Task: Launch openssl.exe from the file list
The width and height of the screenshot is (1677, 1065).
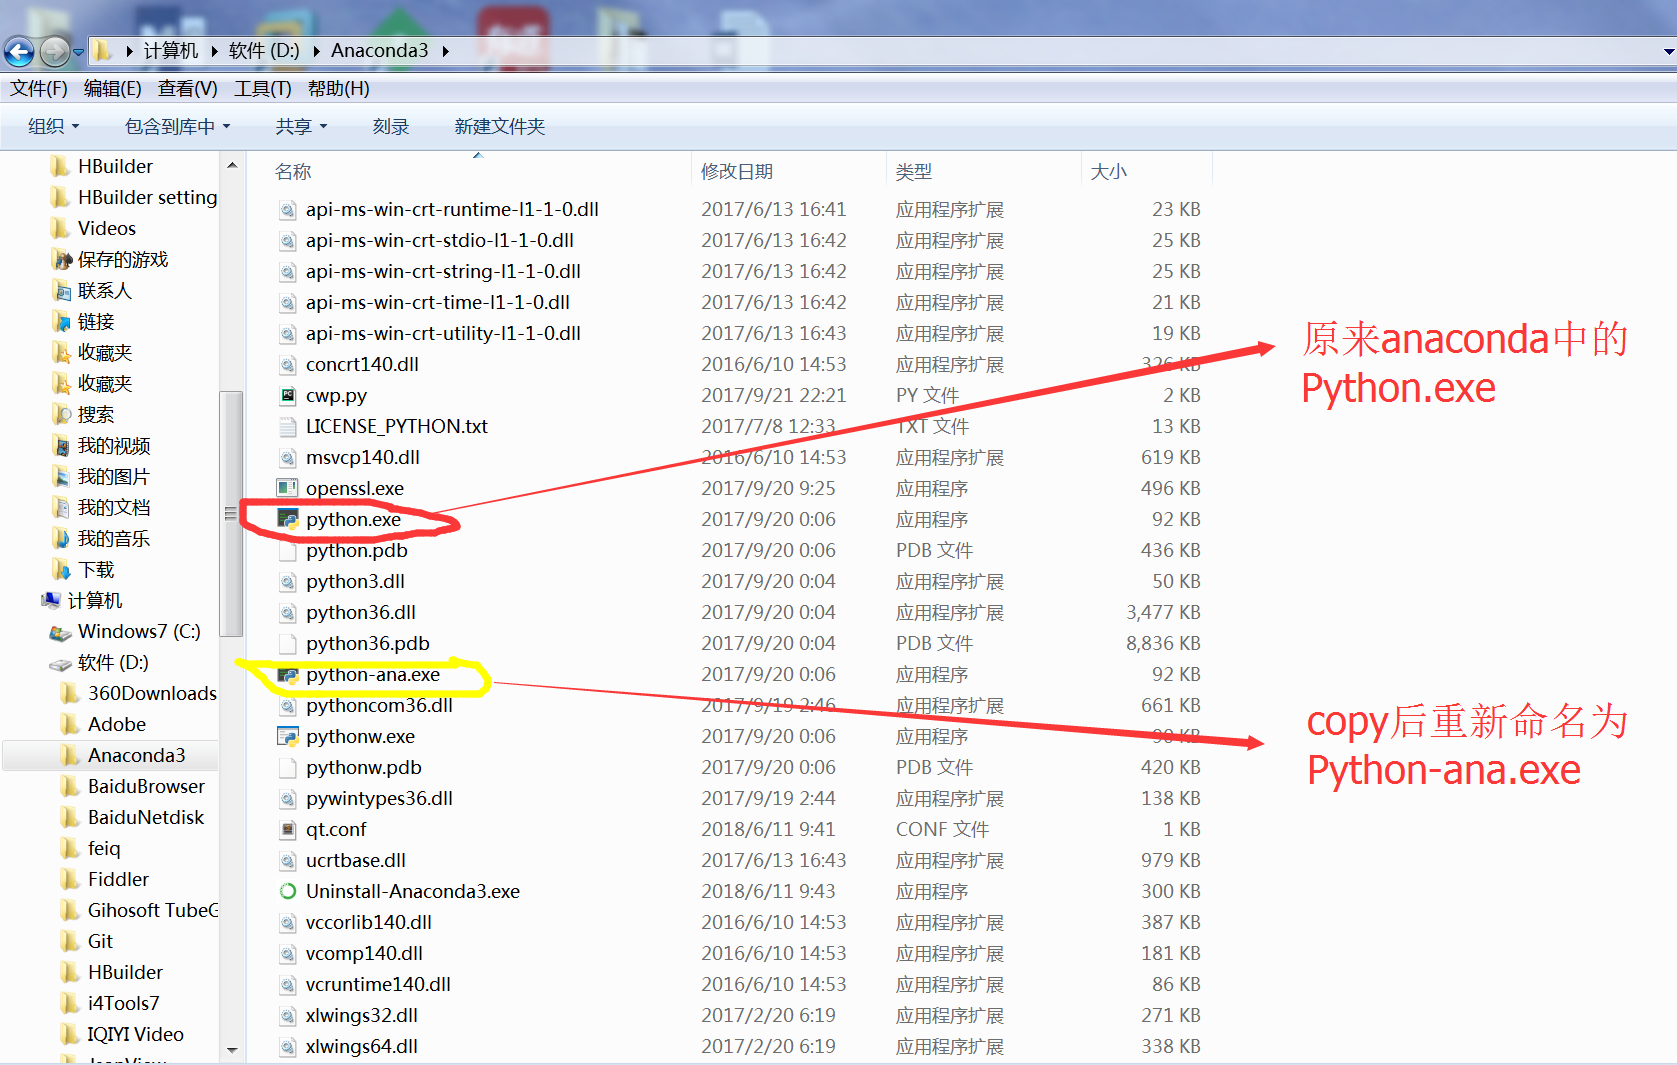Action: (354, 488)
